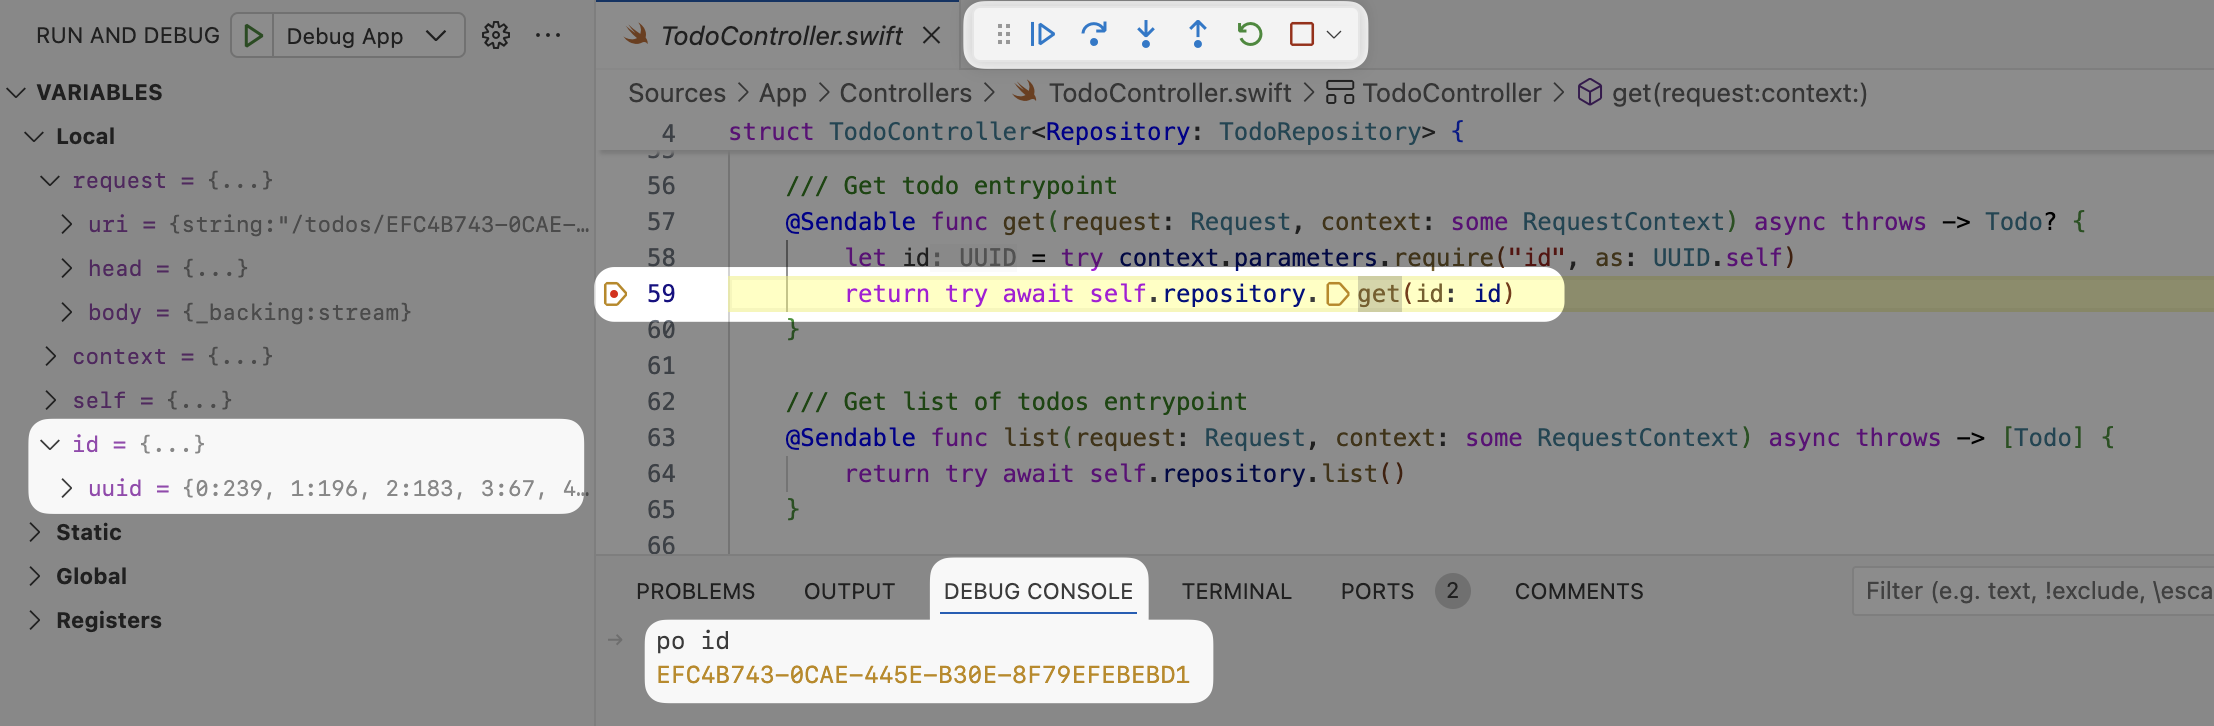This screenshot has height=726, width=2214.
Task: Expand the Registers scope
Action: (x=35, y=621)
